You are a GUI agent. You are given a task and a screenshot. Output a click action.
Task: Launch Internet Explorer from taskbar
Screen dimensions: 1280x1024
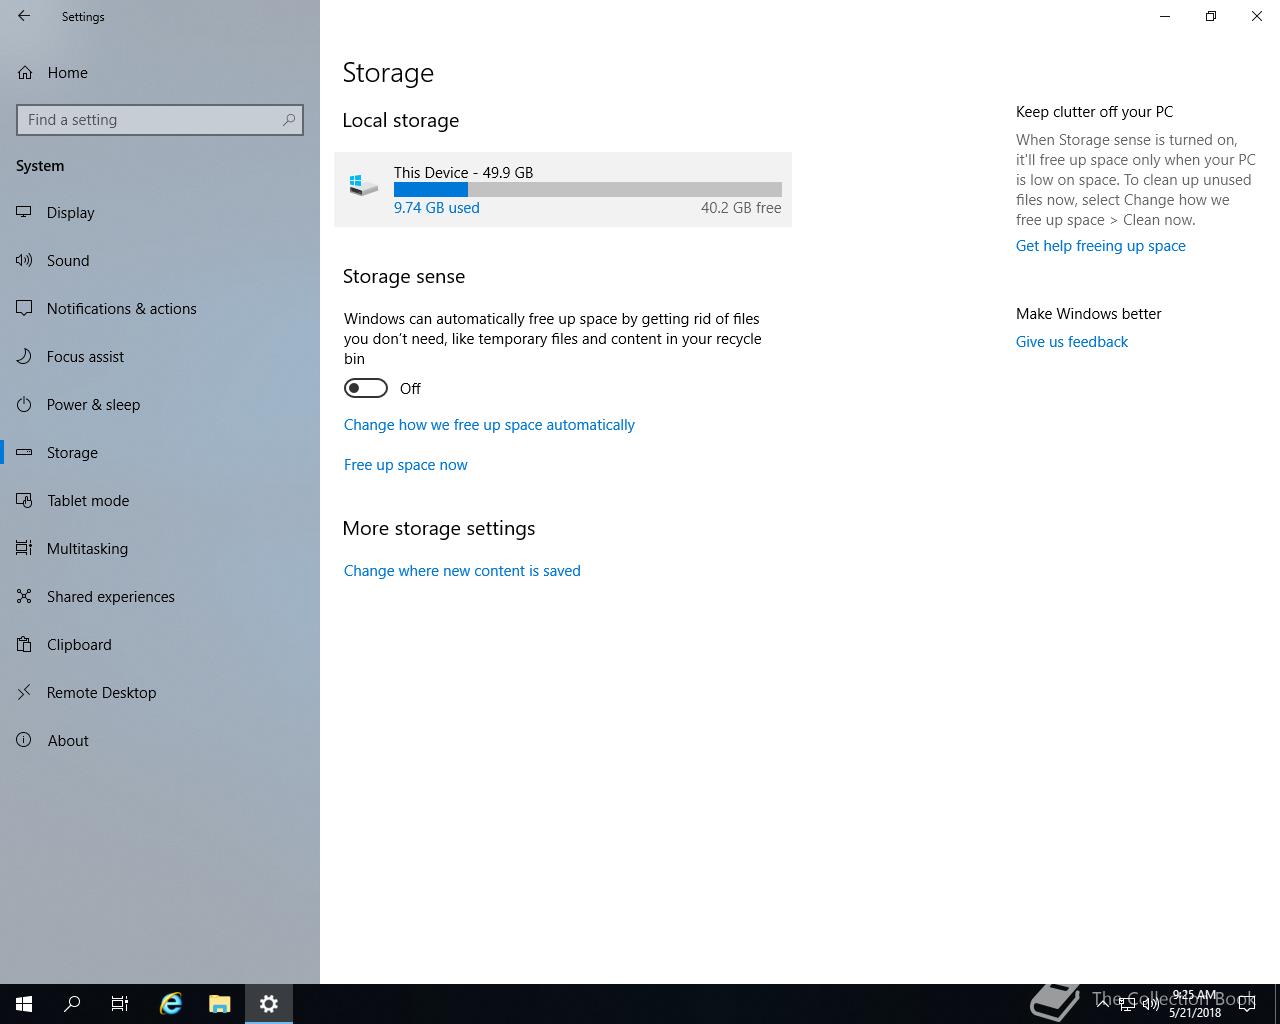point(171,1004)
